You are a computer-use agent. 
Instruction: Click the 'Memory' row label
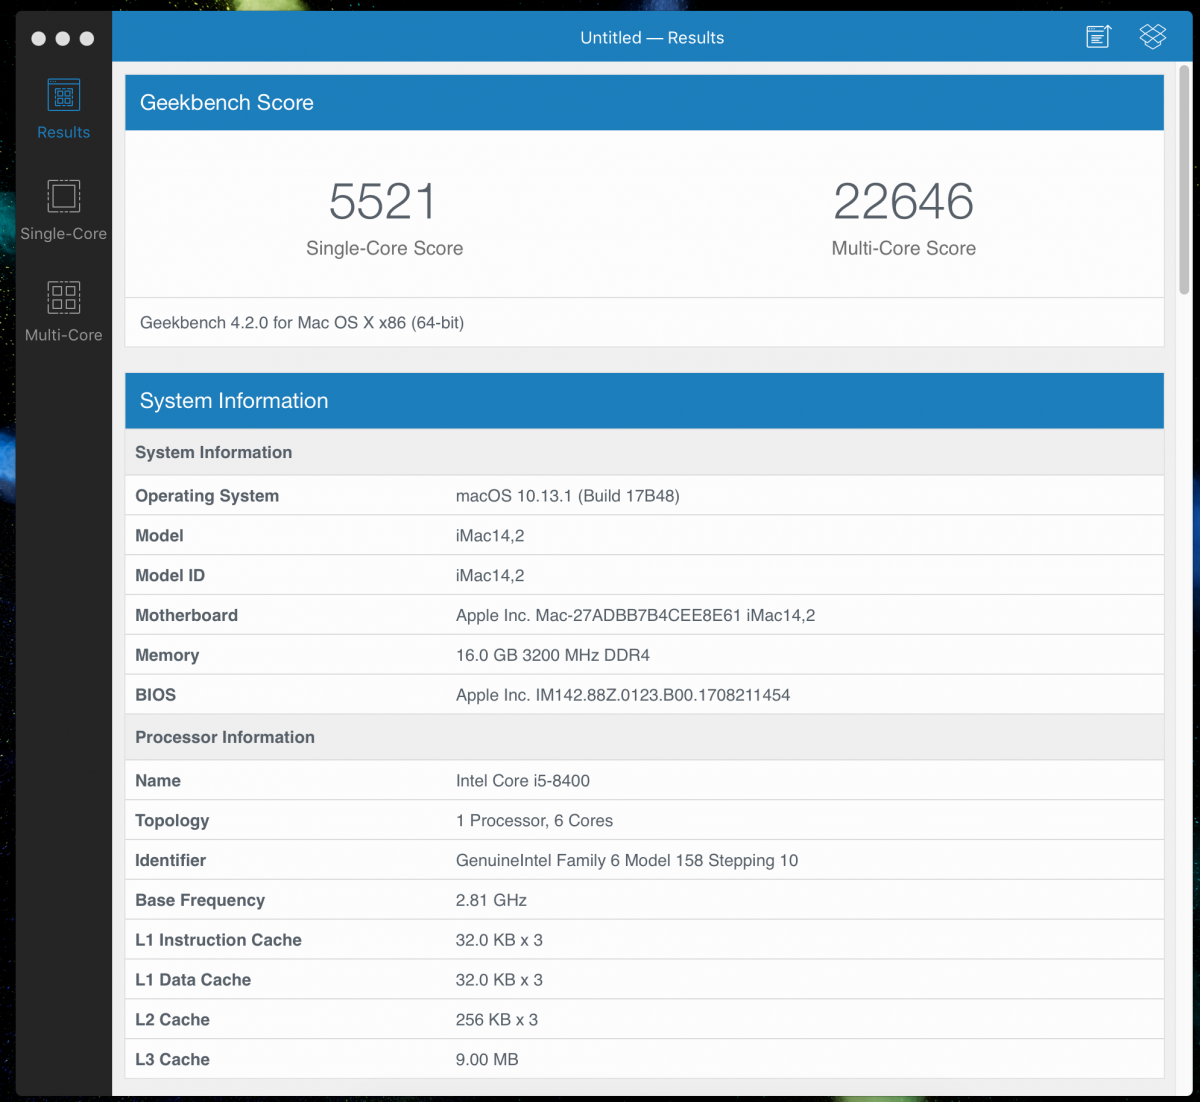click(167, 656)
